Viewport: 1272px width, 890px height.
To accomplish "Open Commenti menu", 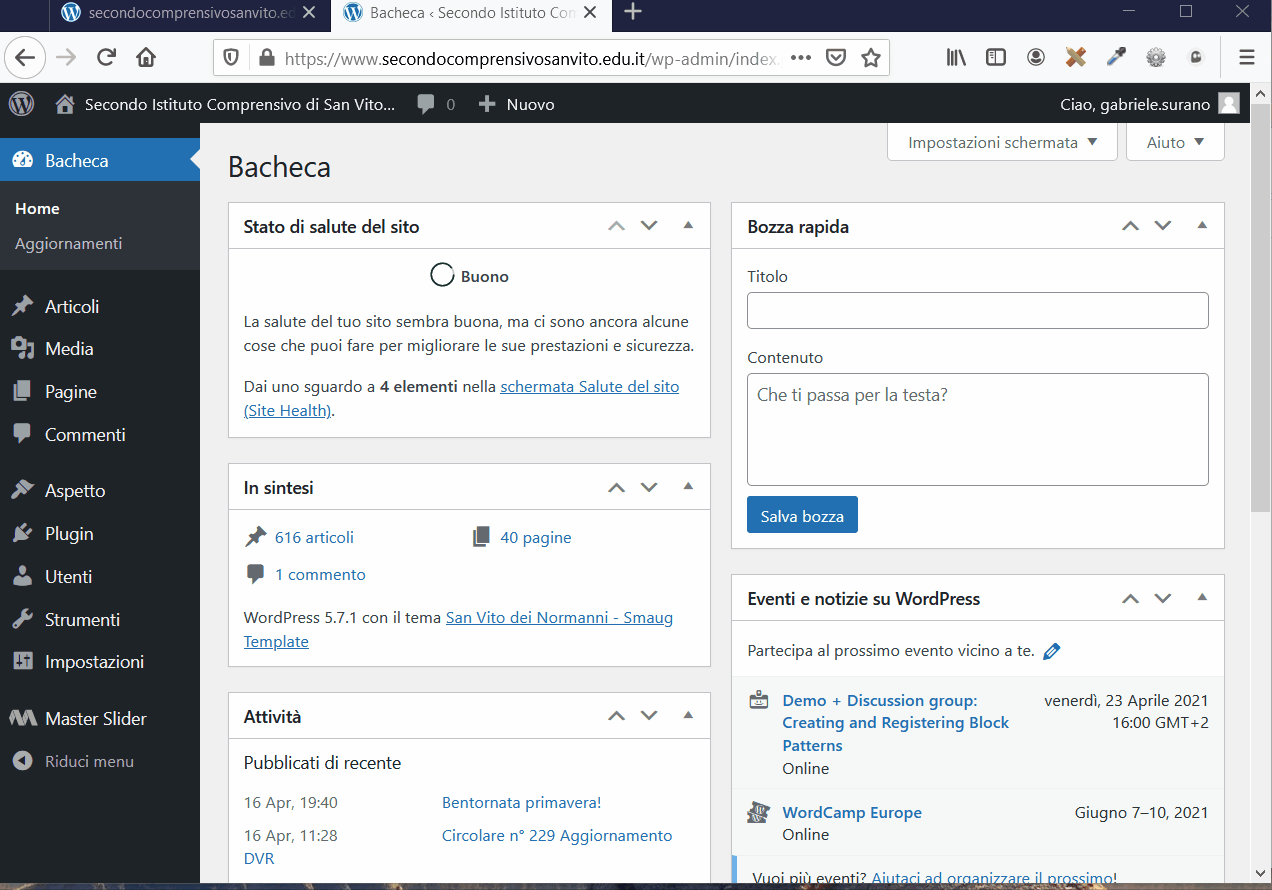I will [100, 435].
